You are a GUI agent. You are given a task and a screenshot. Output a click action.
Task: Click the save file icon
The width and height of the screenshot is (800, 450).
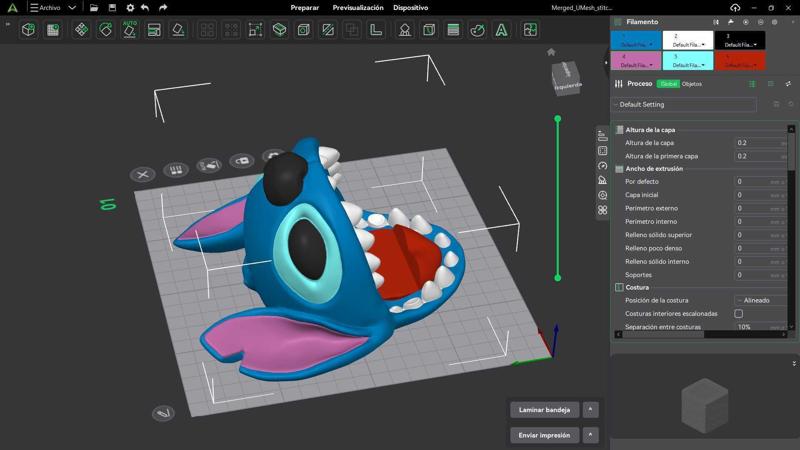pyautogui.click(x=111, y=8)
